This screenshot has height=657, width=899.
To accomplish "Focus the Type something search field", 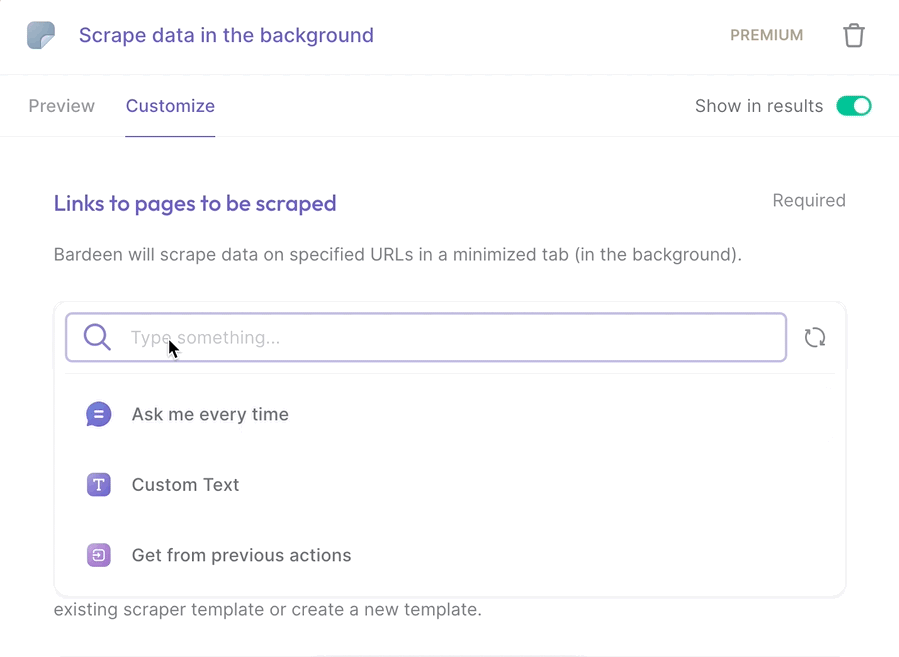I will coord(425,337).
